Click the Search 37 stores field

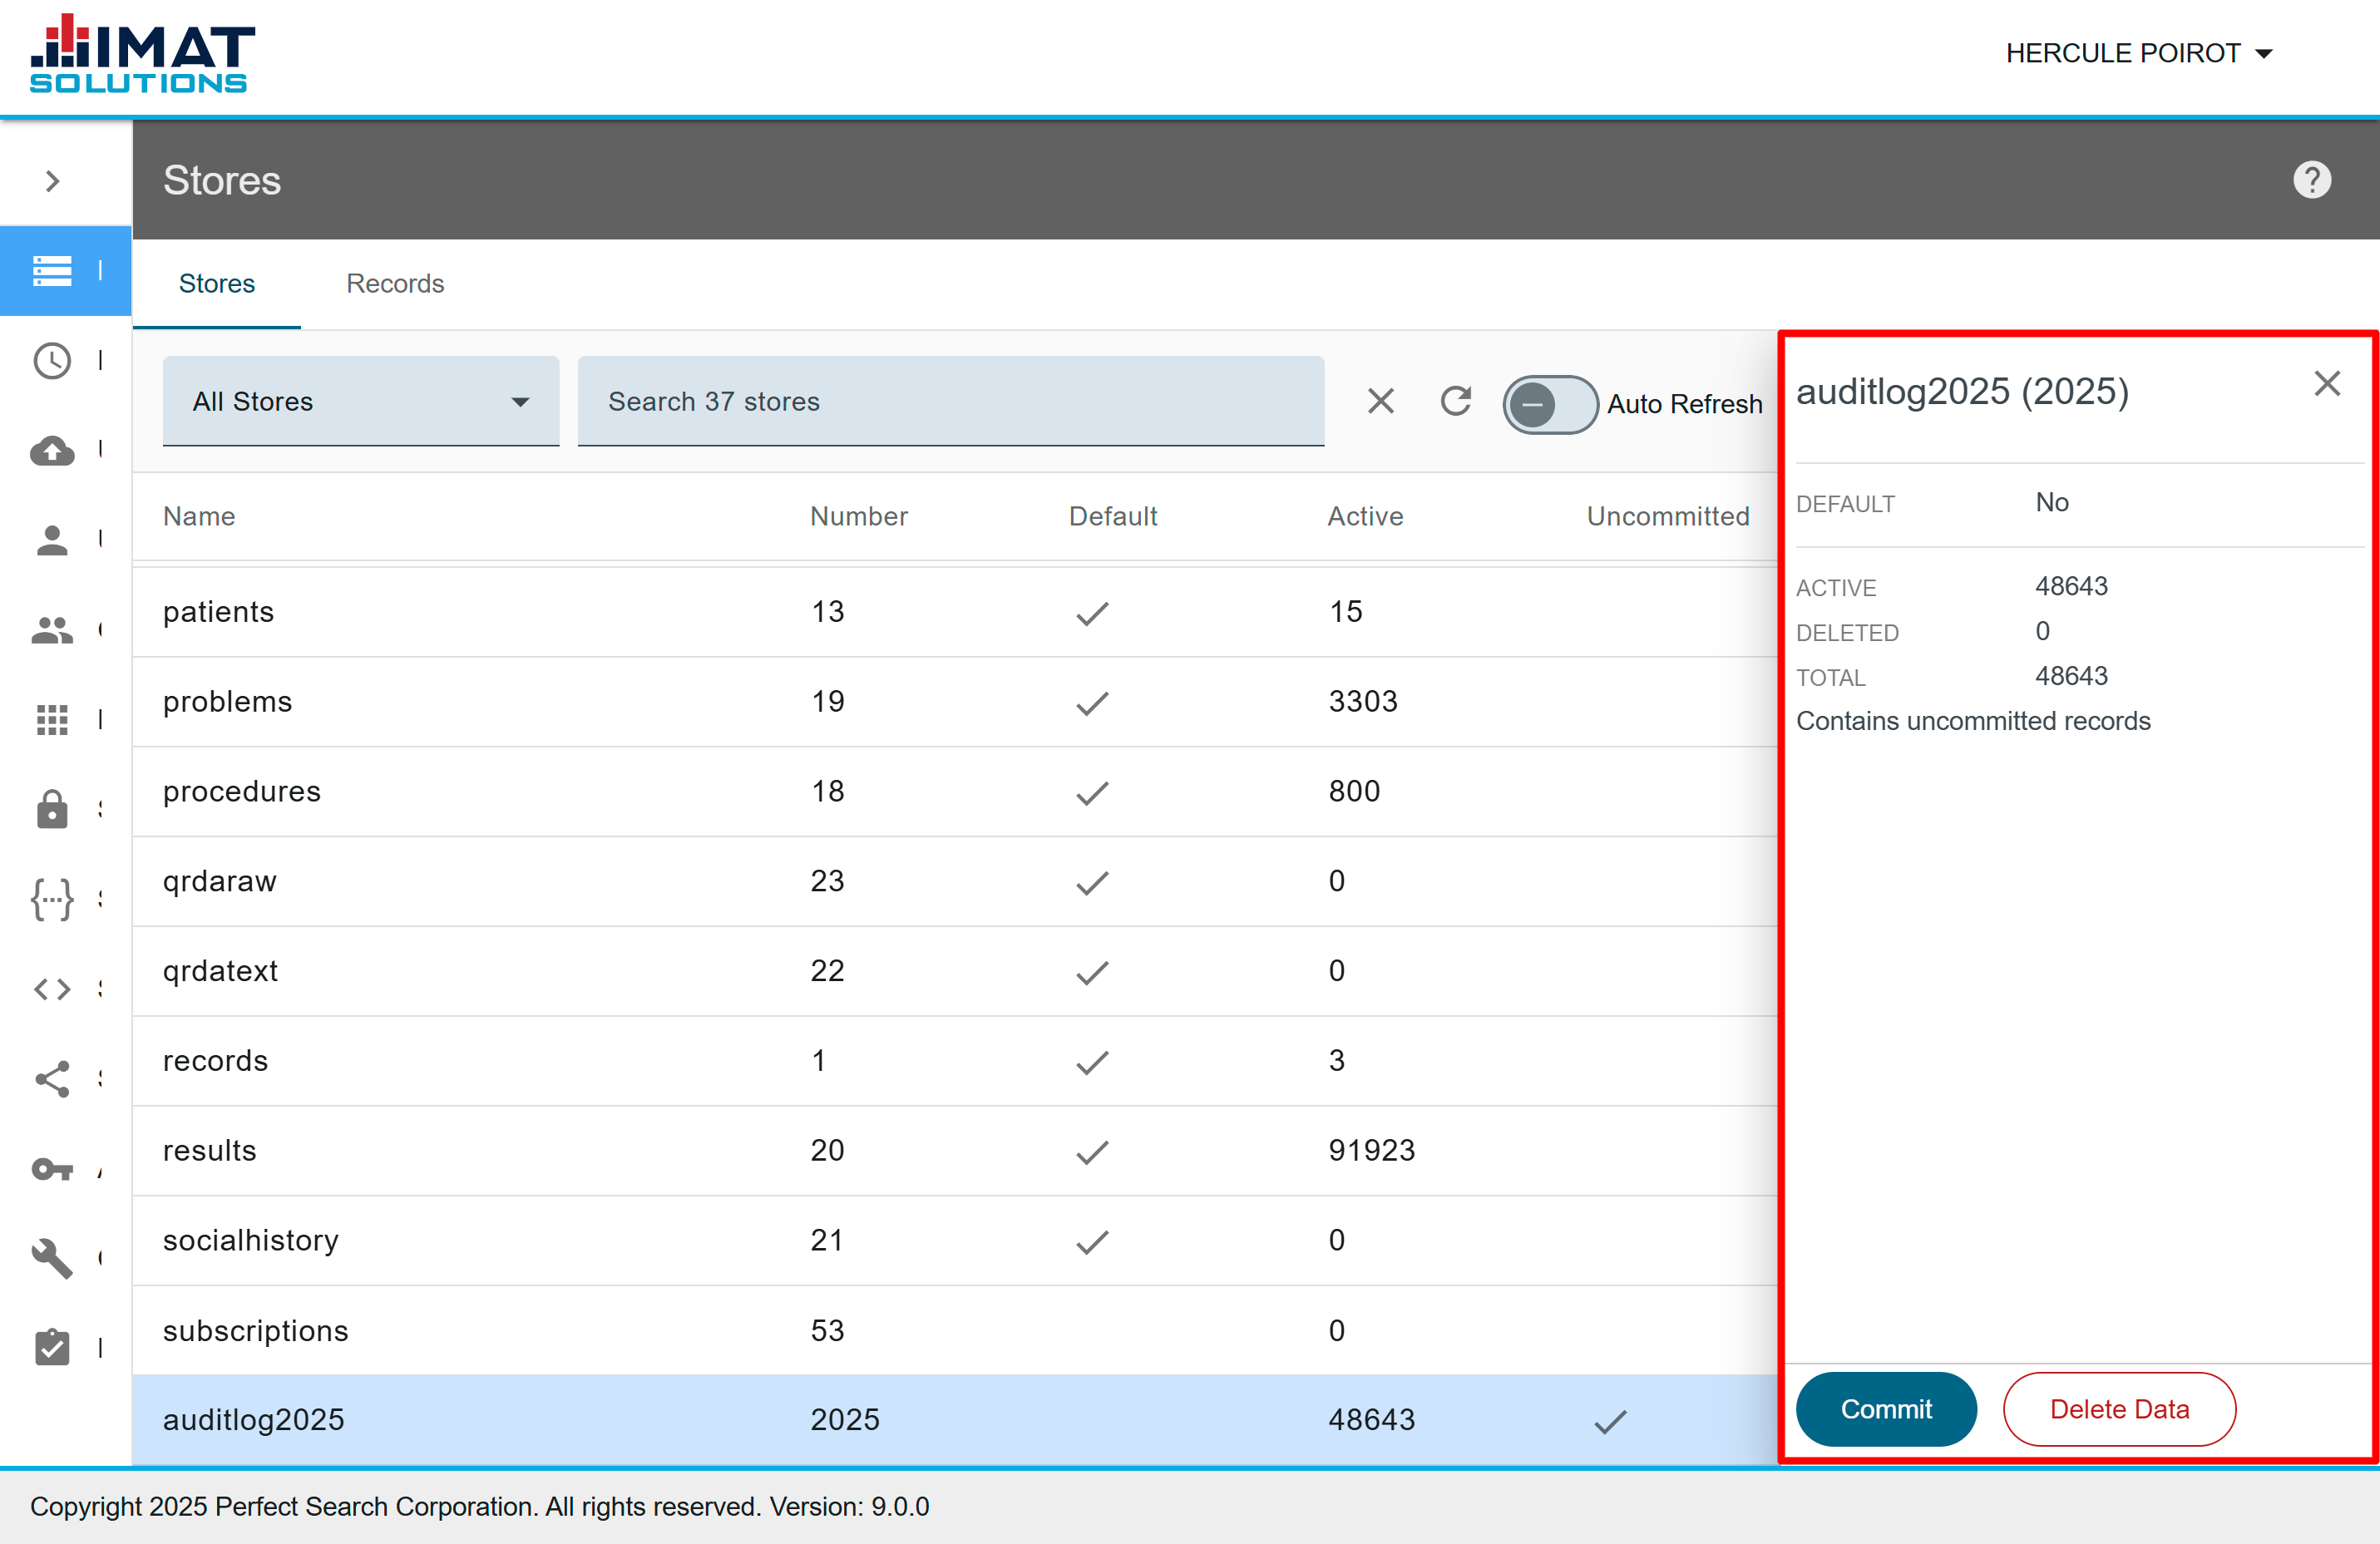pos(950,401)
